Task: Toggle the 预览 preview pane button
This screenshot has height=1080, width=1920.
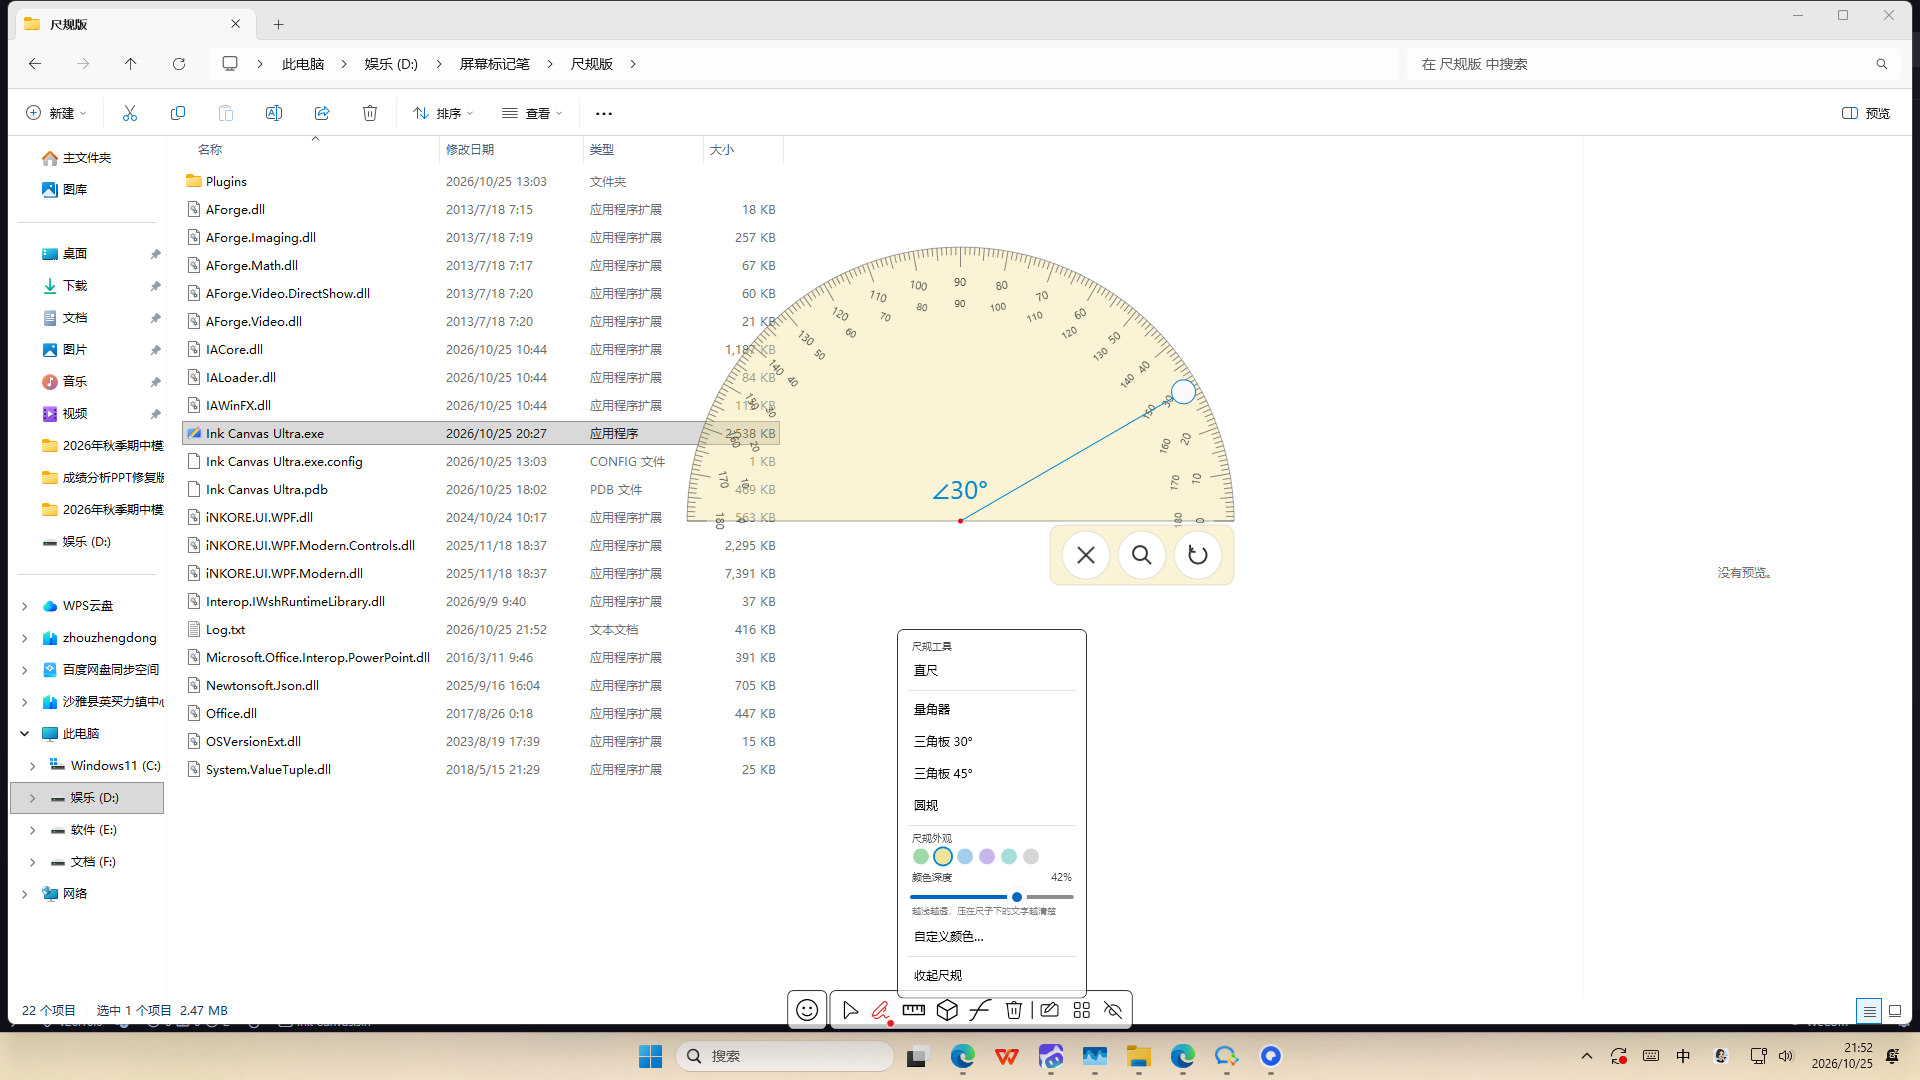Action: tap(1866, 113)
